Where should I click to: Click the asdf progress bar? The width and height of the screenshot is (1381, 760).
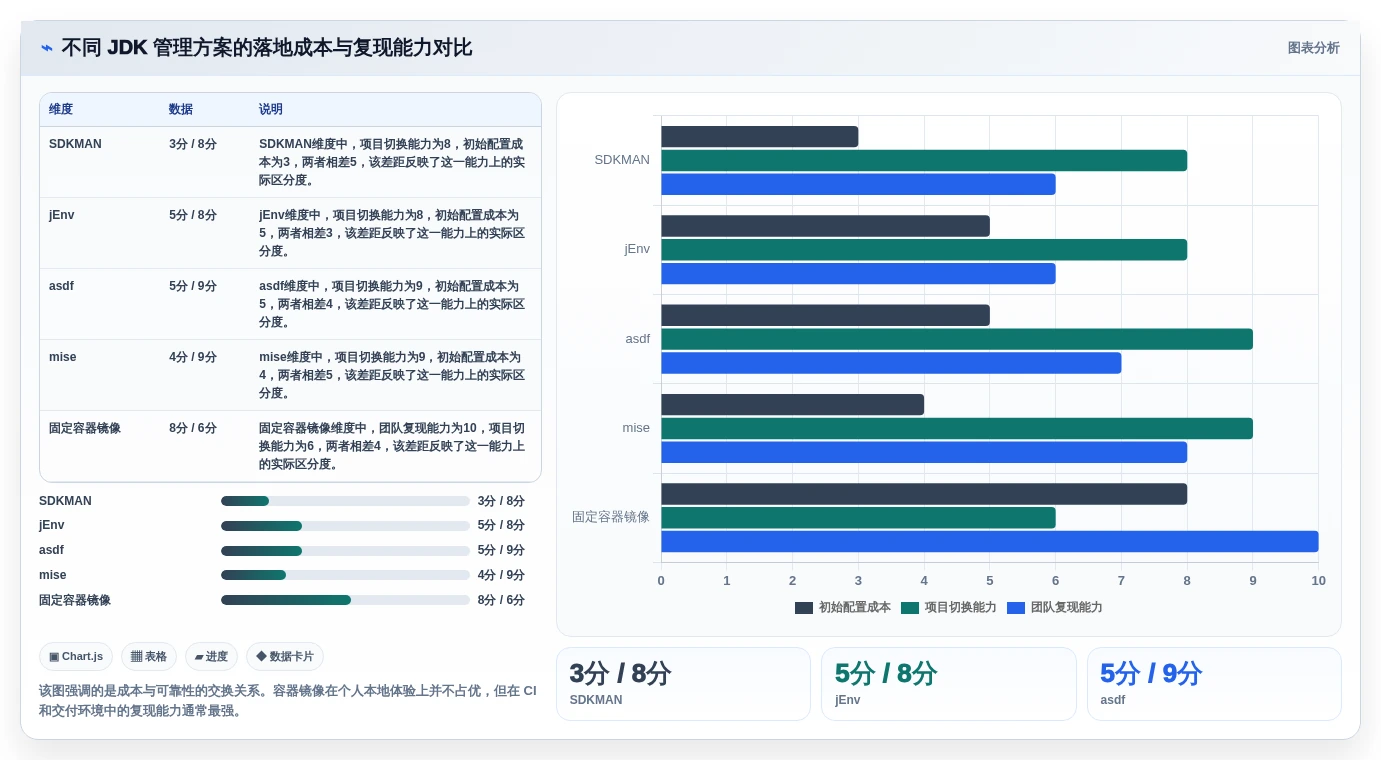point(345,551)
